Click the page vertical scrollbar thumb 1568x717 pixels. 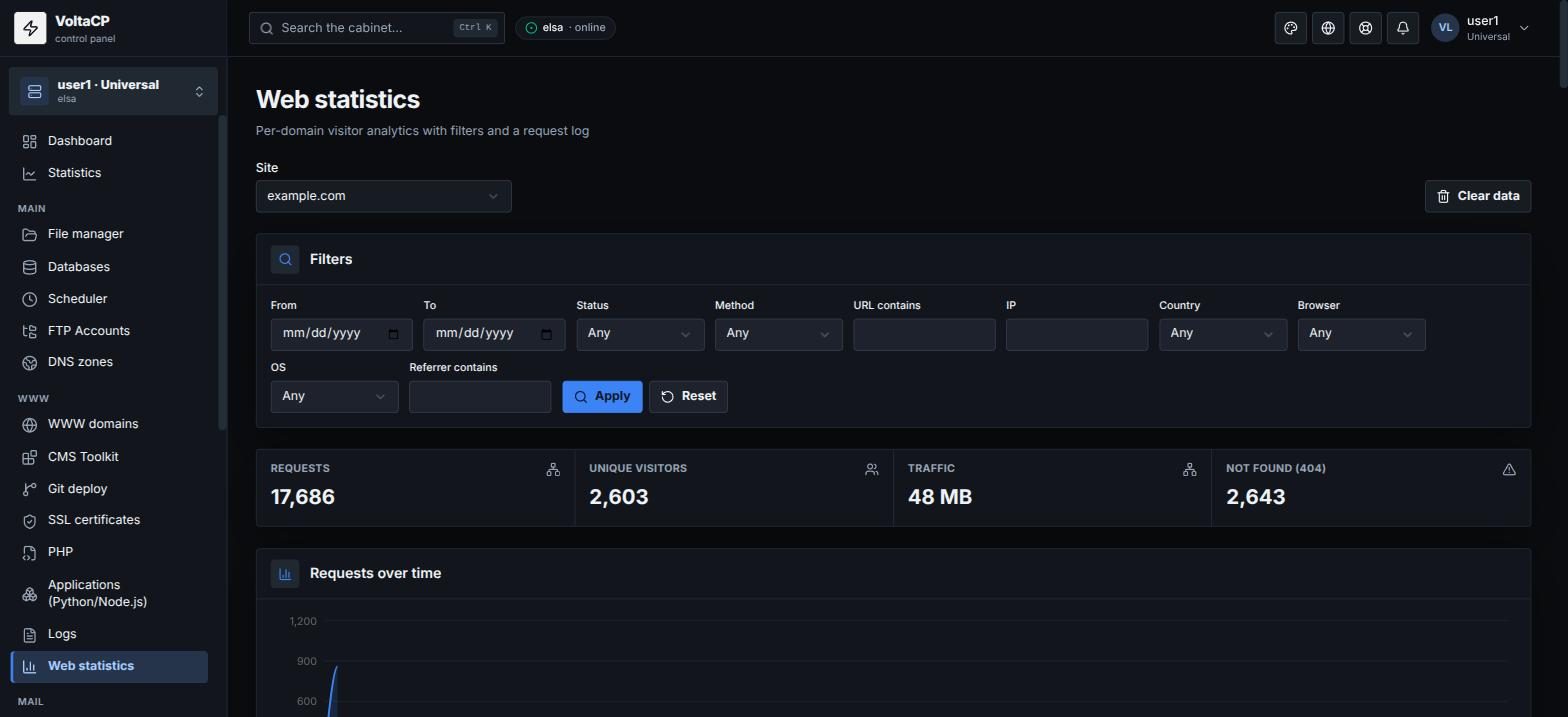tap(1563, 43)
